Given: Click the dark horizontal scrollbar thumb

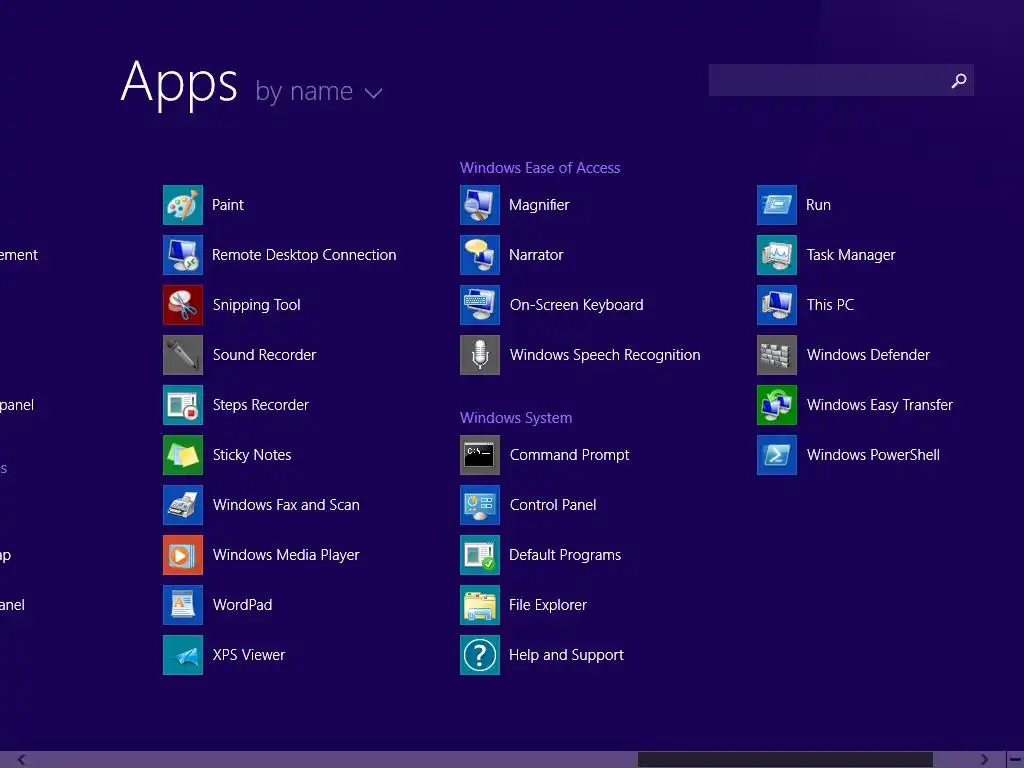Looking at the screenshot, I should coord(785,760).
